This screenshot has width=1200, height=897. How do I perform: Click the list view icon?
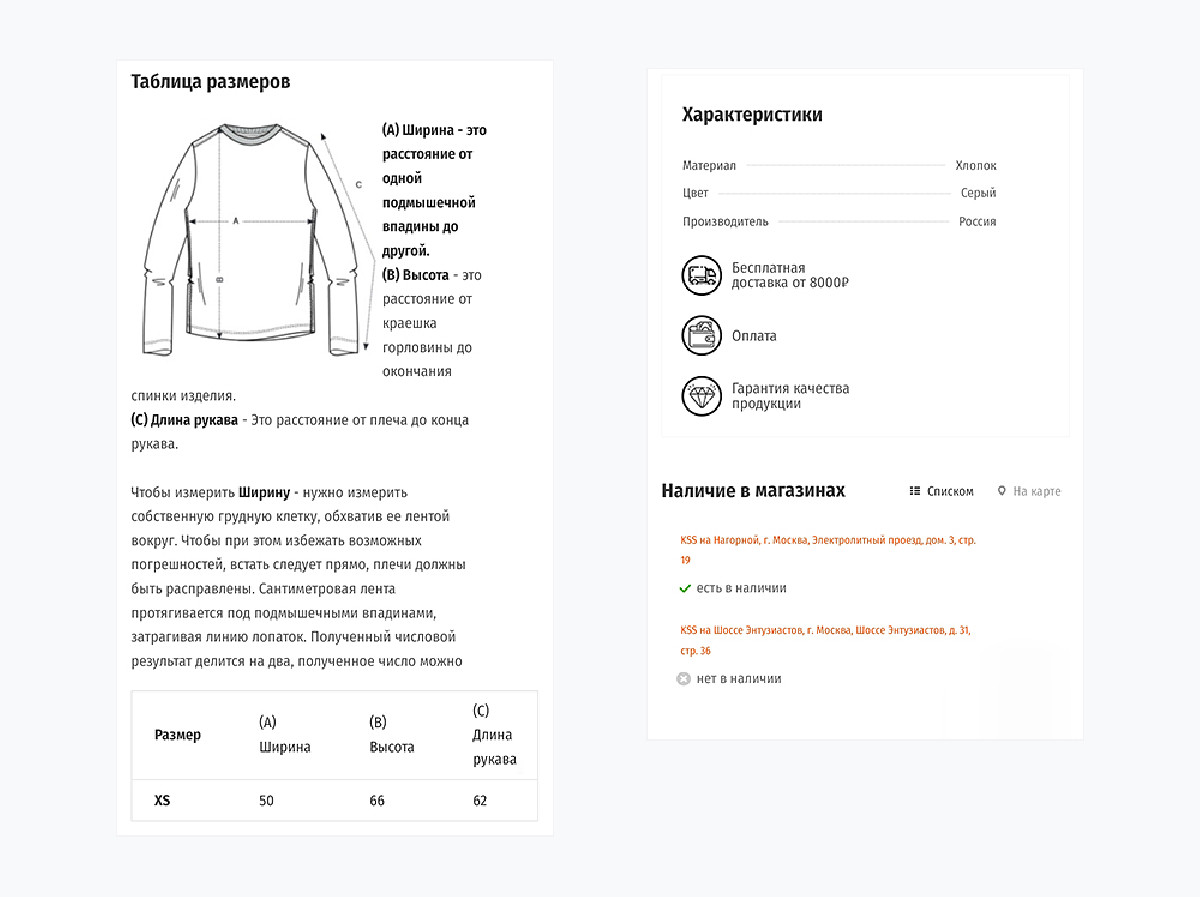(x=915, y=491)
